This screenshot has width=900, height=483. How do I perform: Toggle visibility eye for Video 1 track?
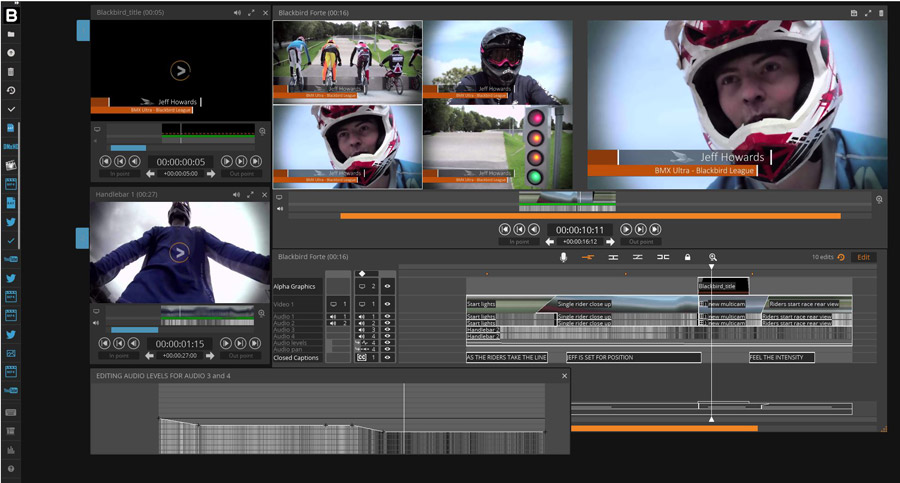pos(387,304)
